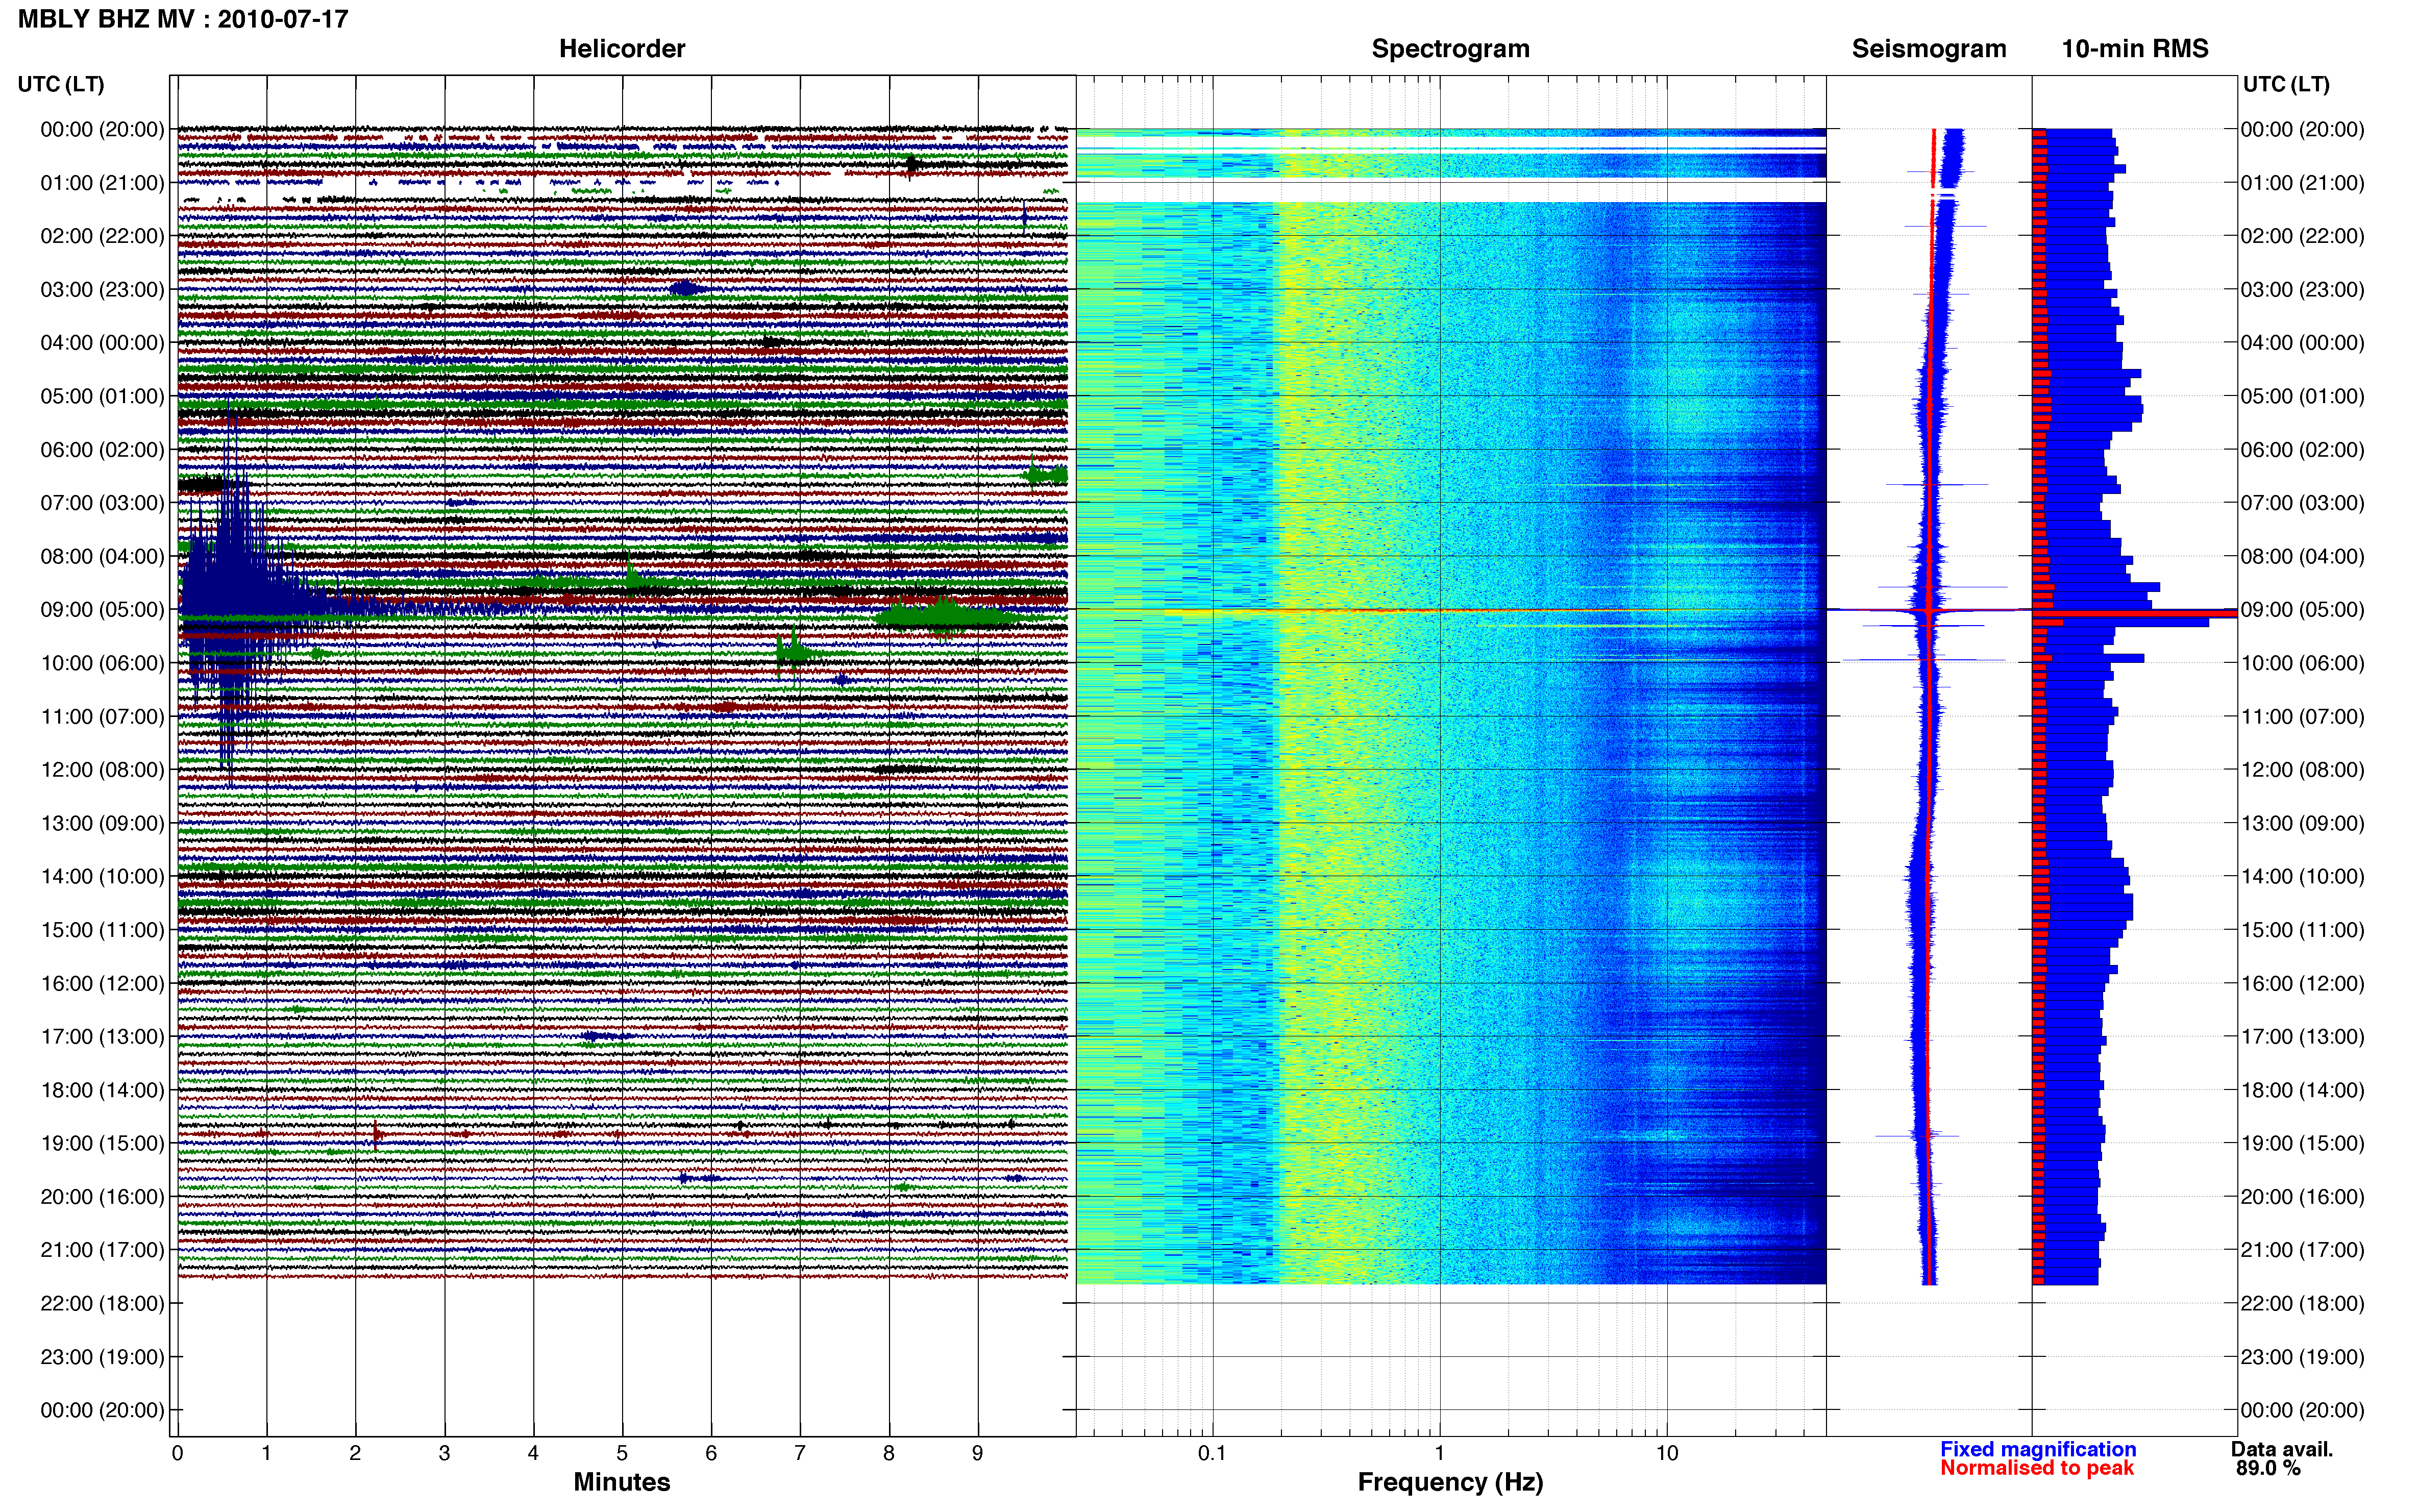This screenshot has width=2419, height=1512.
Task: Select left time label '01:00 (21:00)'
Action: click(x=102, y=183)
